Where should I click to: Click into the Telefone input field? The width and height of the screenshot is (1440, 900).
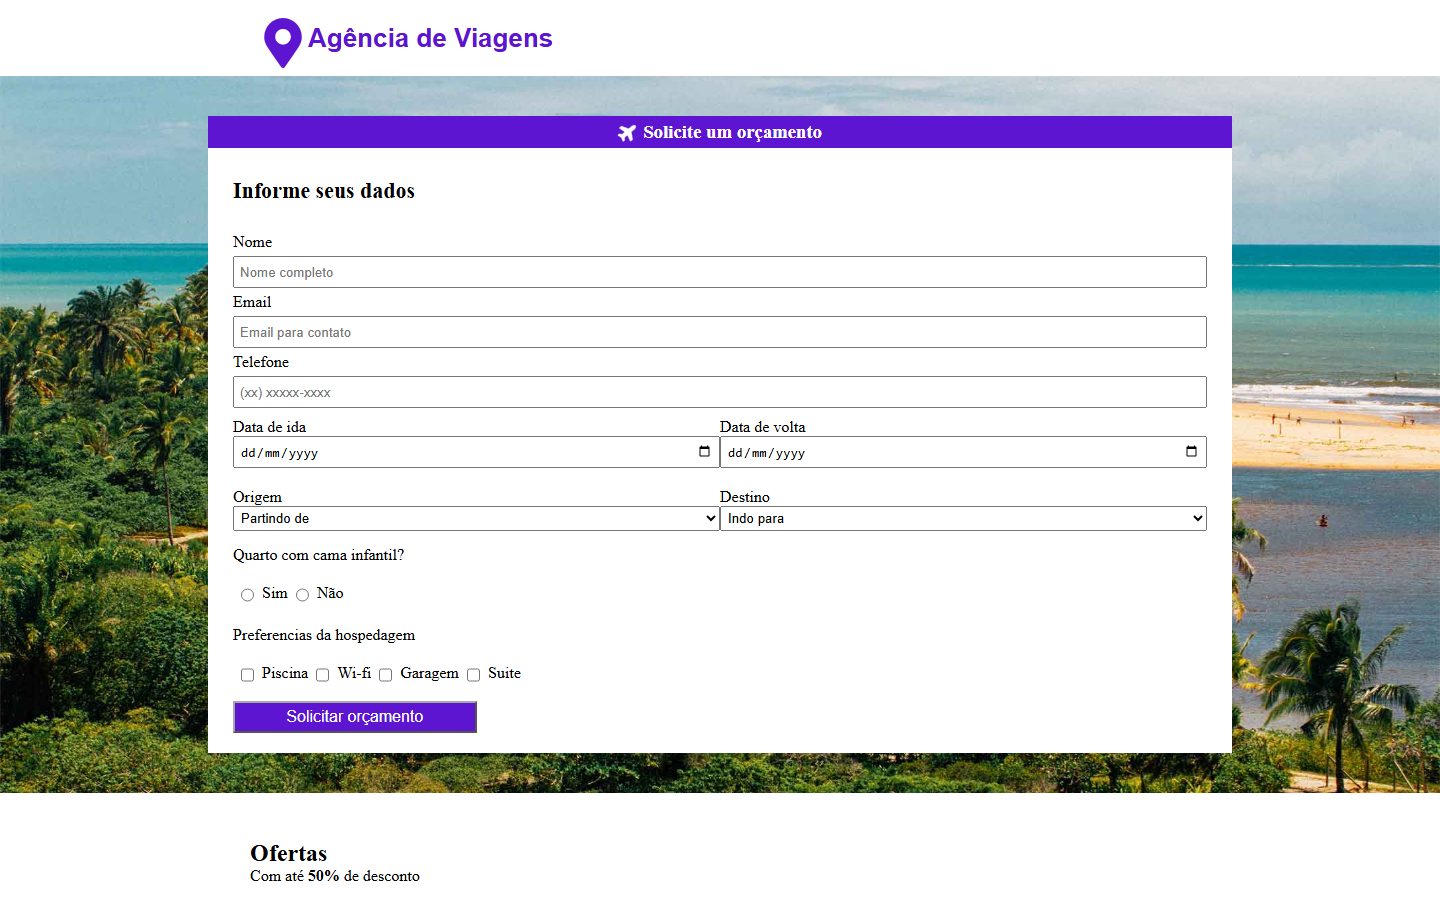(720, 392)
